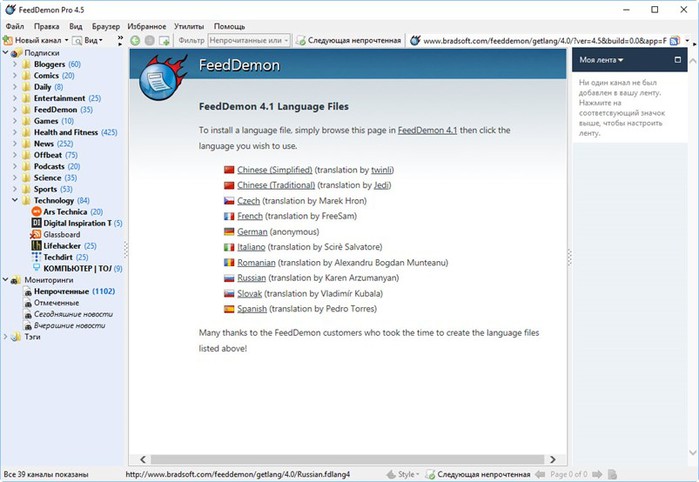Screen dimensions: 699x482
Task: Follow the German language link
Action: (x=252, y=232)
